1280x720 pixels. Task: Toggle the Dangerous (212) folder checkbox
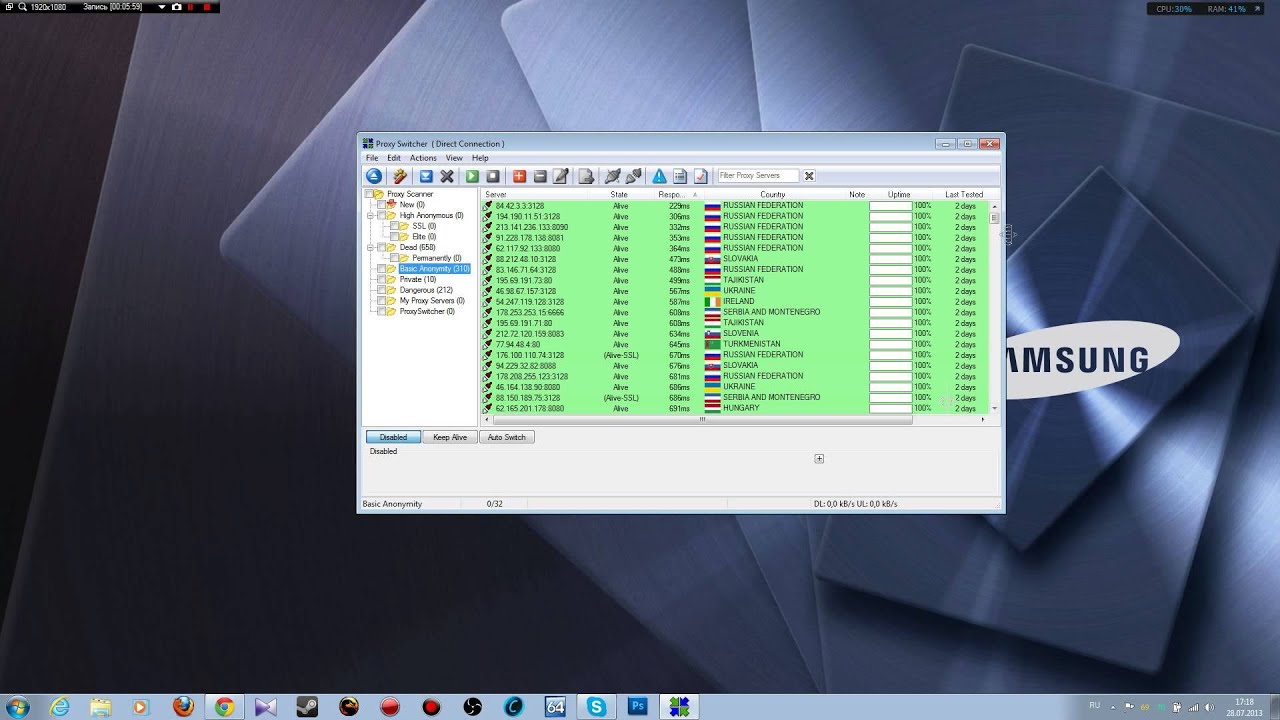tap(382, 290)
